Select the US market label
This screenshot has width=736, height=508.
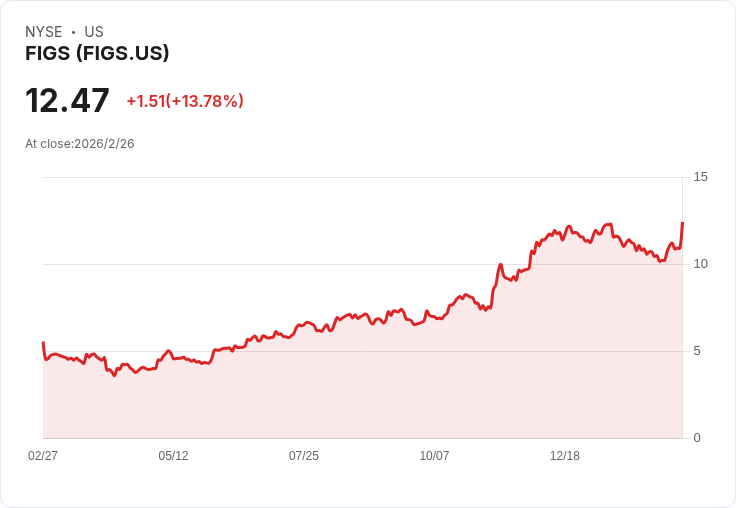[94, 32]
